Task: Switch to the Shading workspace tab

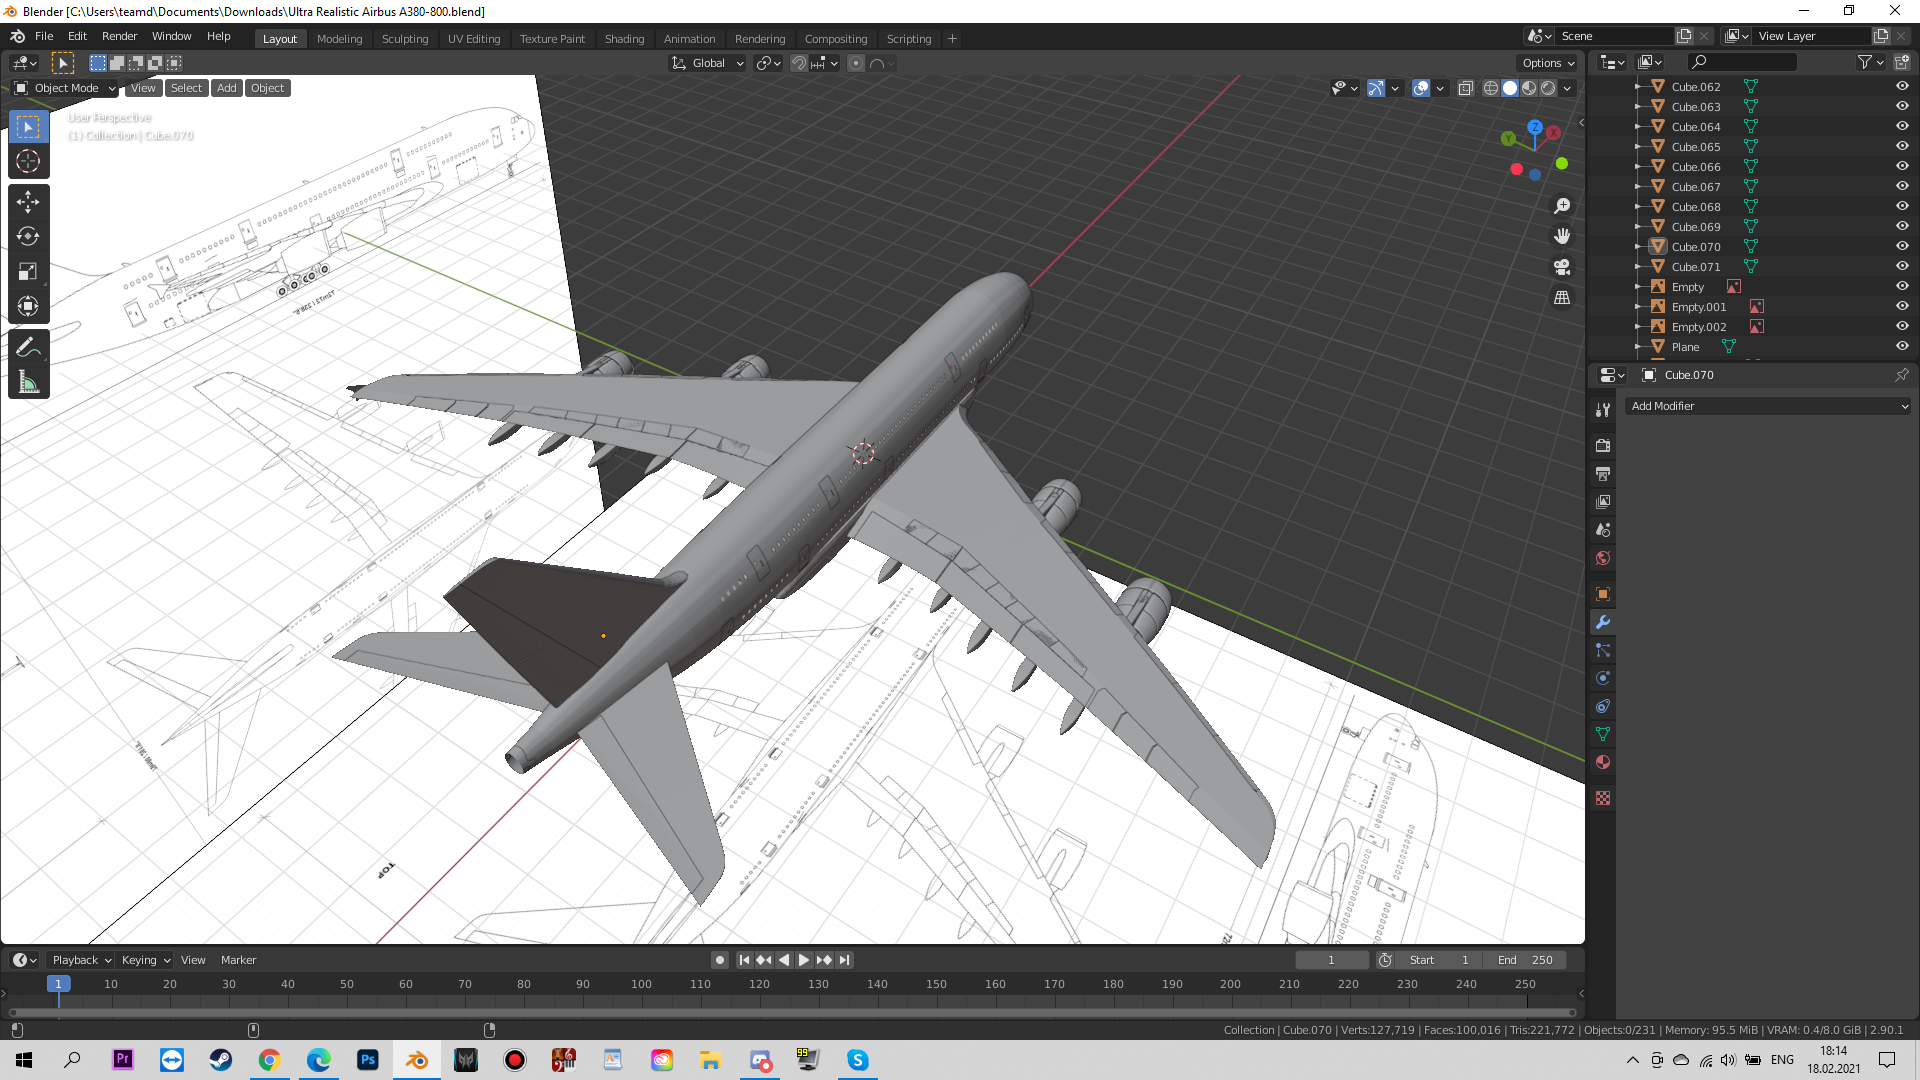Action: pos(624,38)
